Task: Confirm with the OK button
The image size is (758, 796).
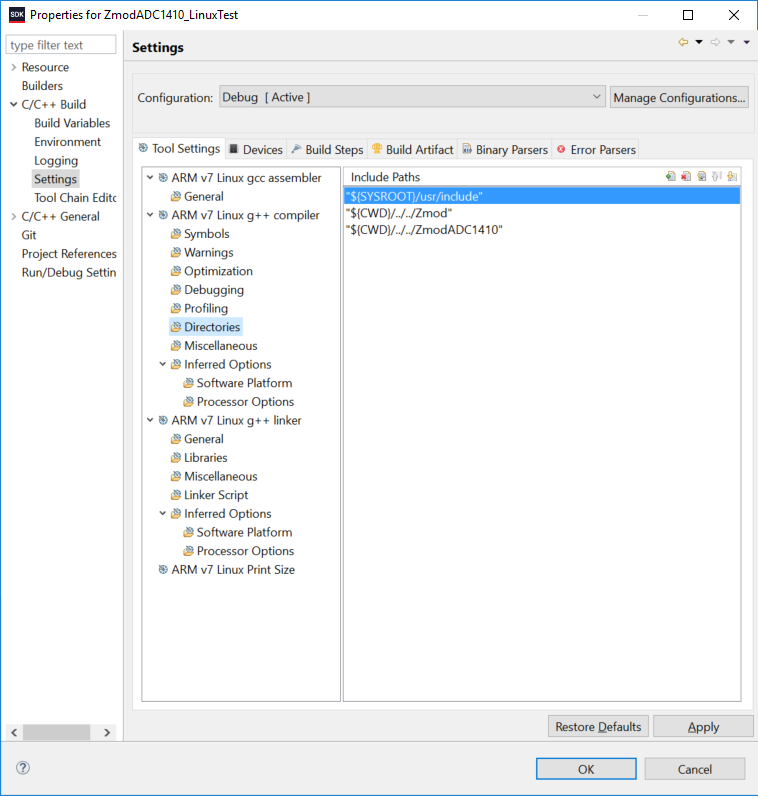Action: pos(586,769)
